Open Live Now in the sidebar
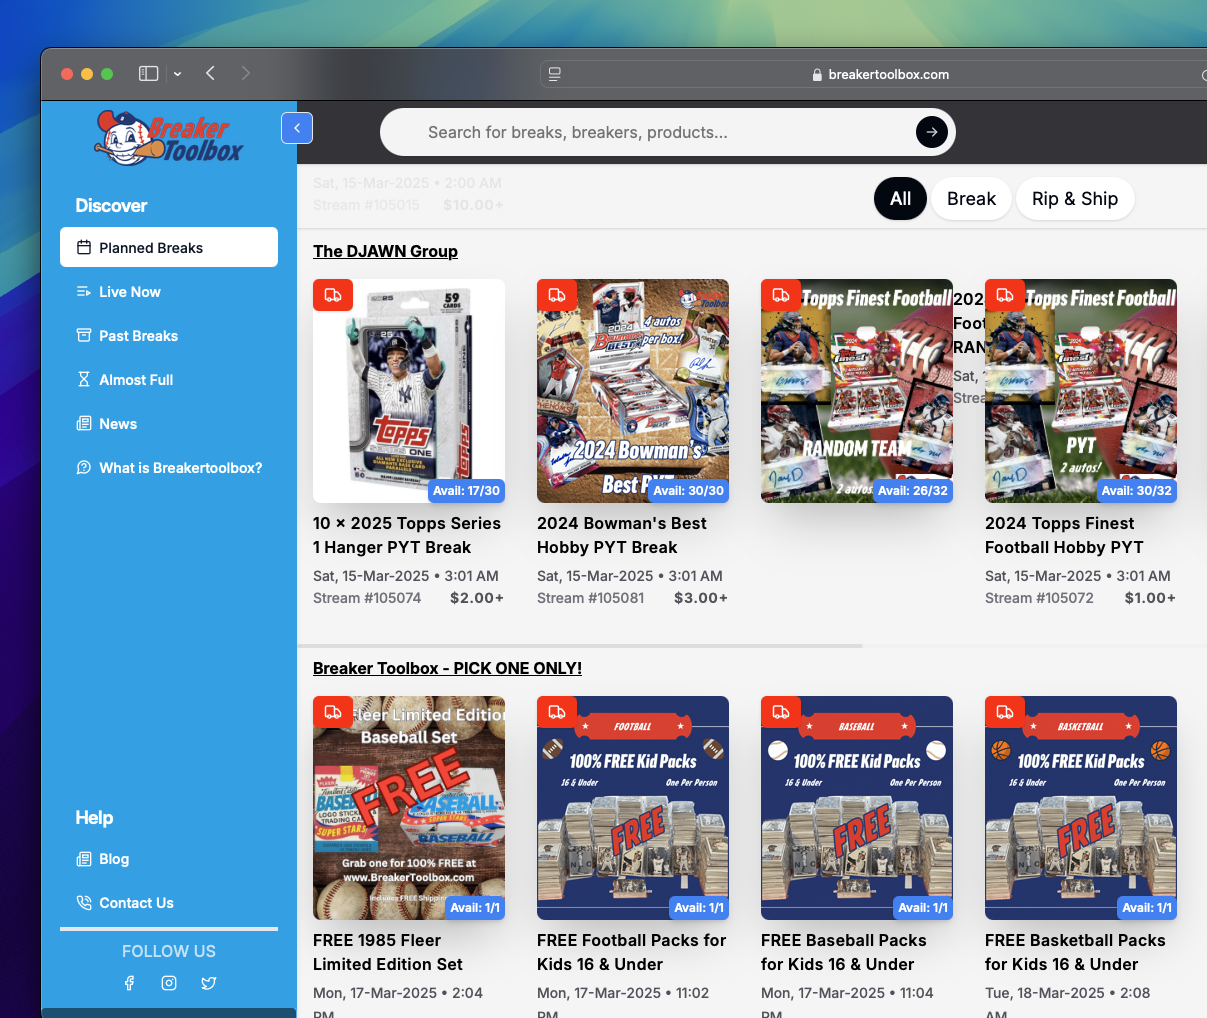Image resolution: width=1207 pixels, height=1018 pixels. coord(169,291)
